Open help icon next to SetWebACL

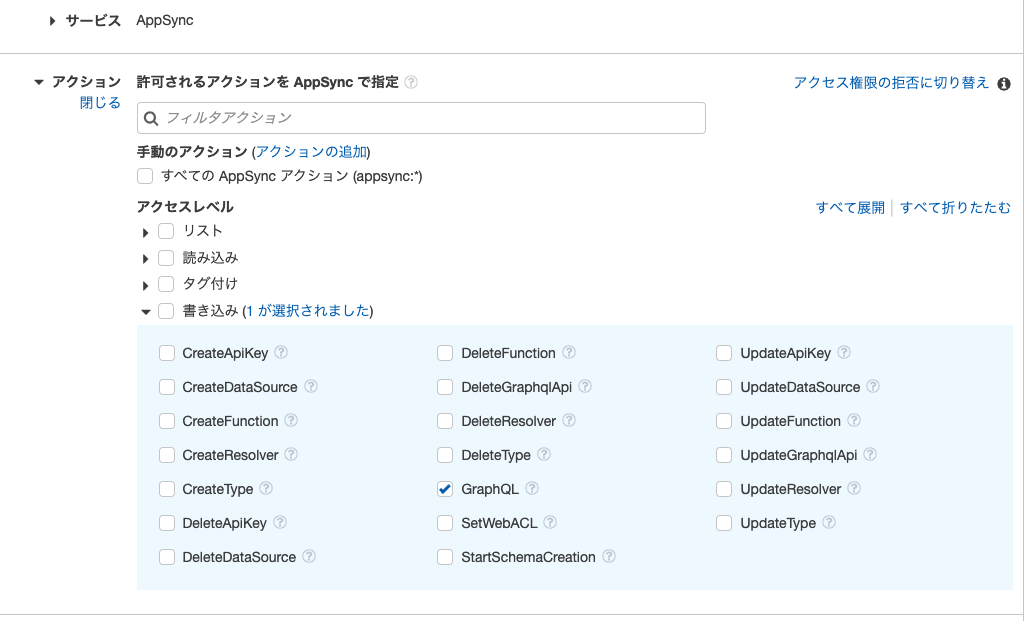tap(550, 523)
